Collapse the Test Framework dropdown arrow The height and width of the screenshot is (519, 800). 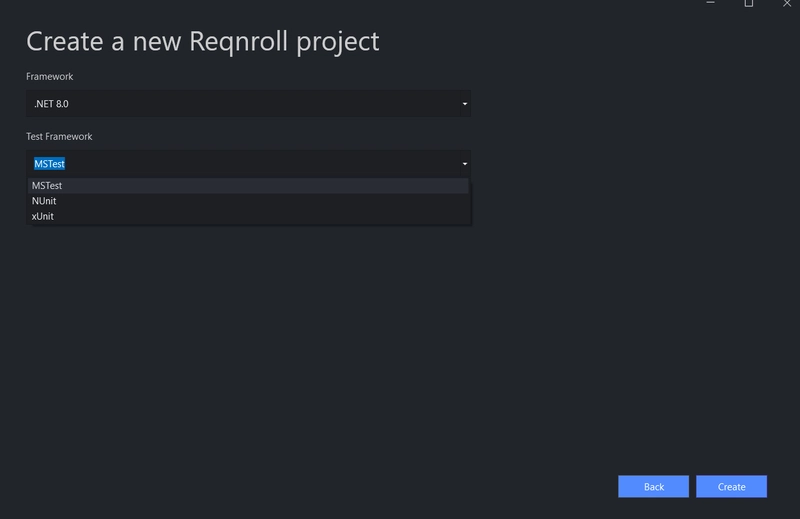(x=465, y=163)
